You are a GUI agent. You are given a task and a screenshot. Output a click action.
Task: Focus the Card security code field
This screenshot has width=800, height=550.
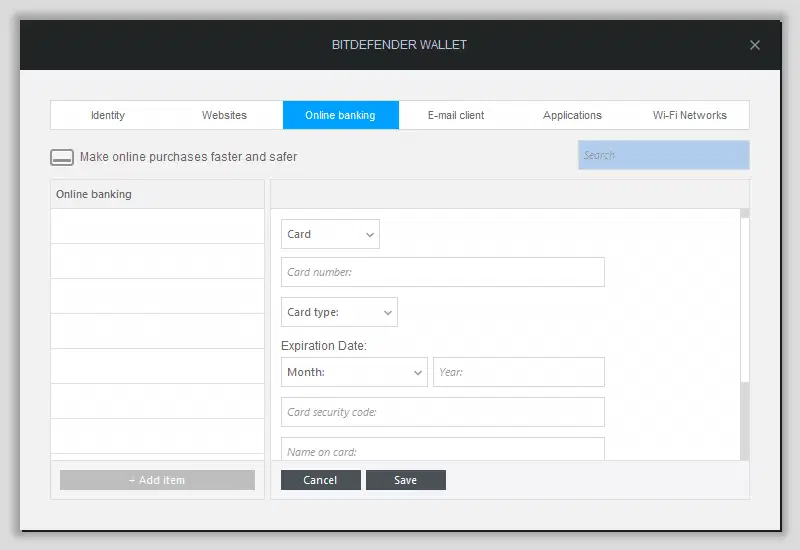point(442,412)
